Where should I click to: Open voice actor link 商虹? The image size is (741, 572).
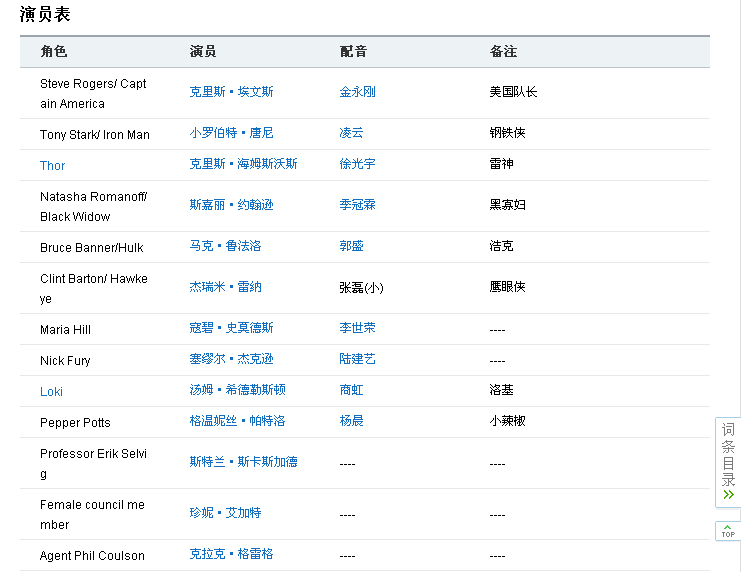point(351,390)
